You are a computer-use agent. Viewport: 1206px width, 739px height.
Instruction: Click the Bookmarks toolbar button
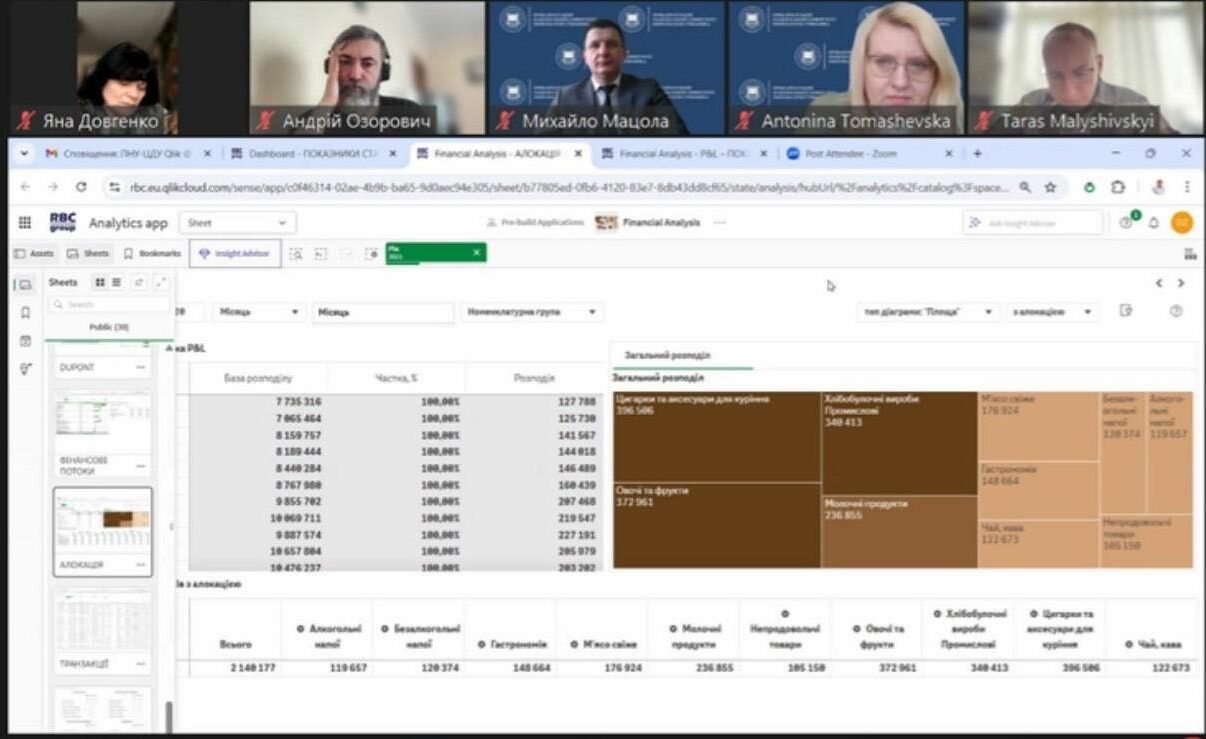tap(152, 254)
